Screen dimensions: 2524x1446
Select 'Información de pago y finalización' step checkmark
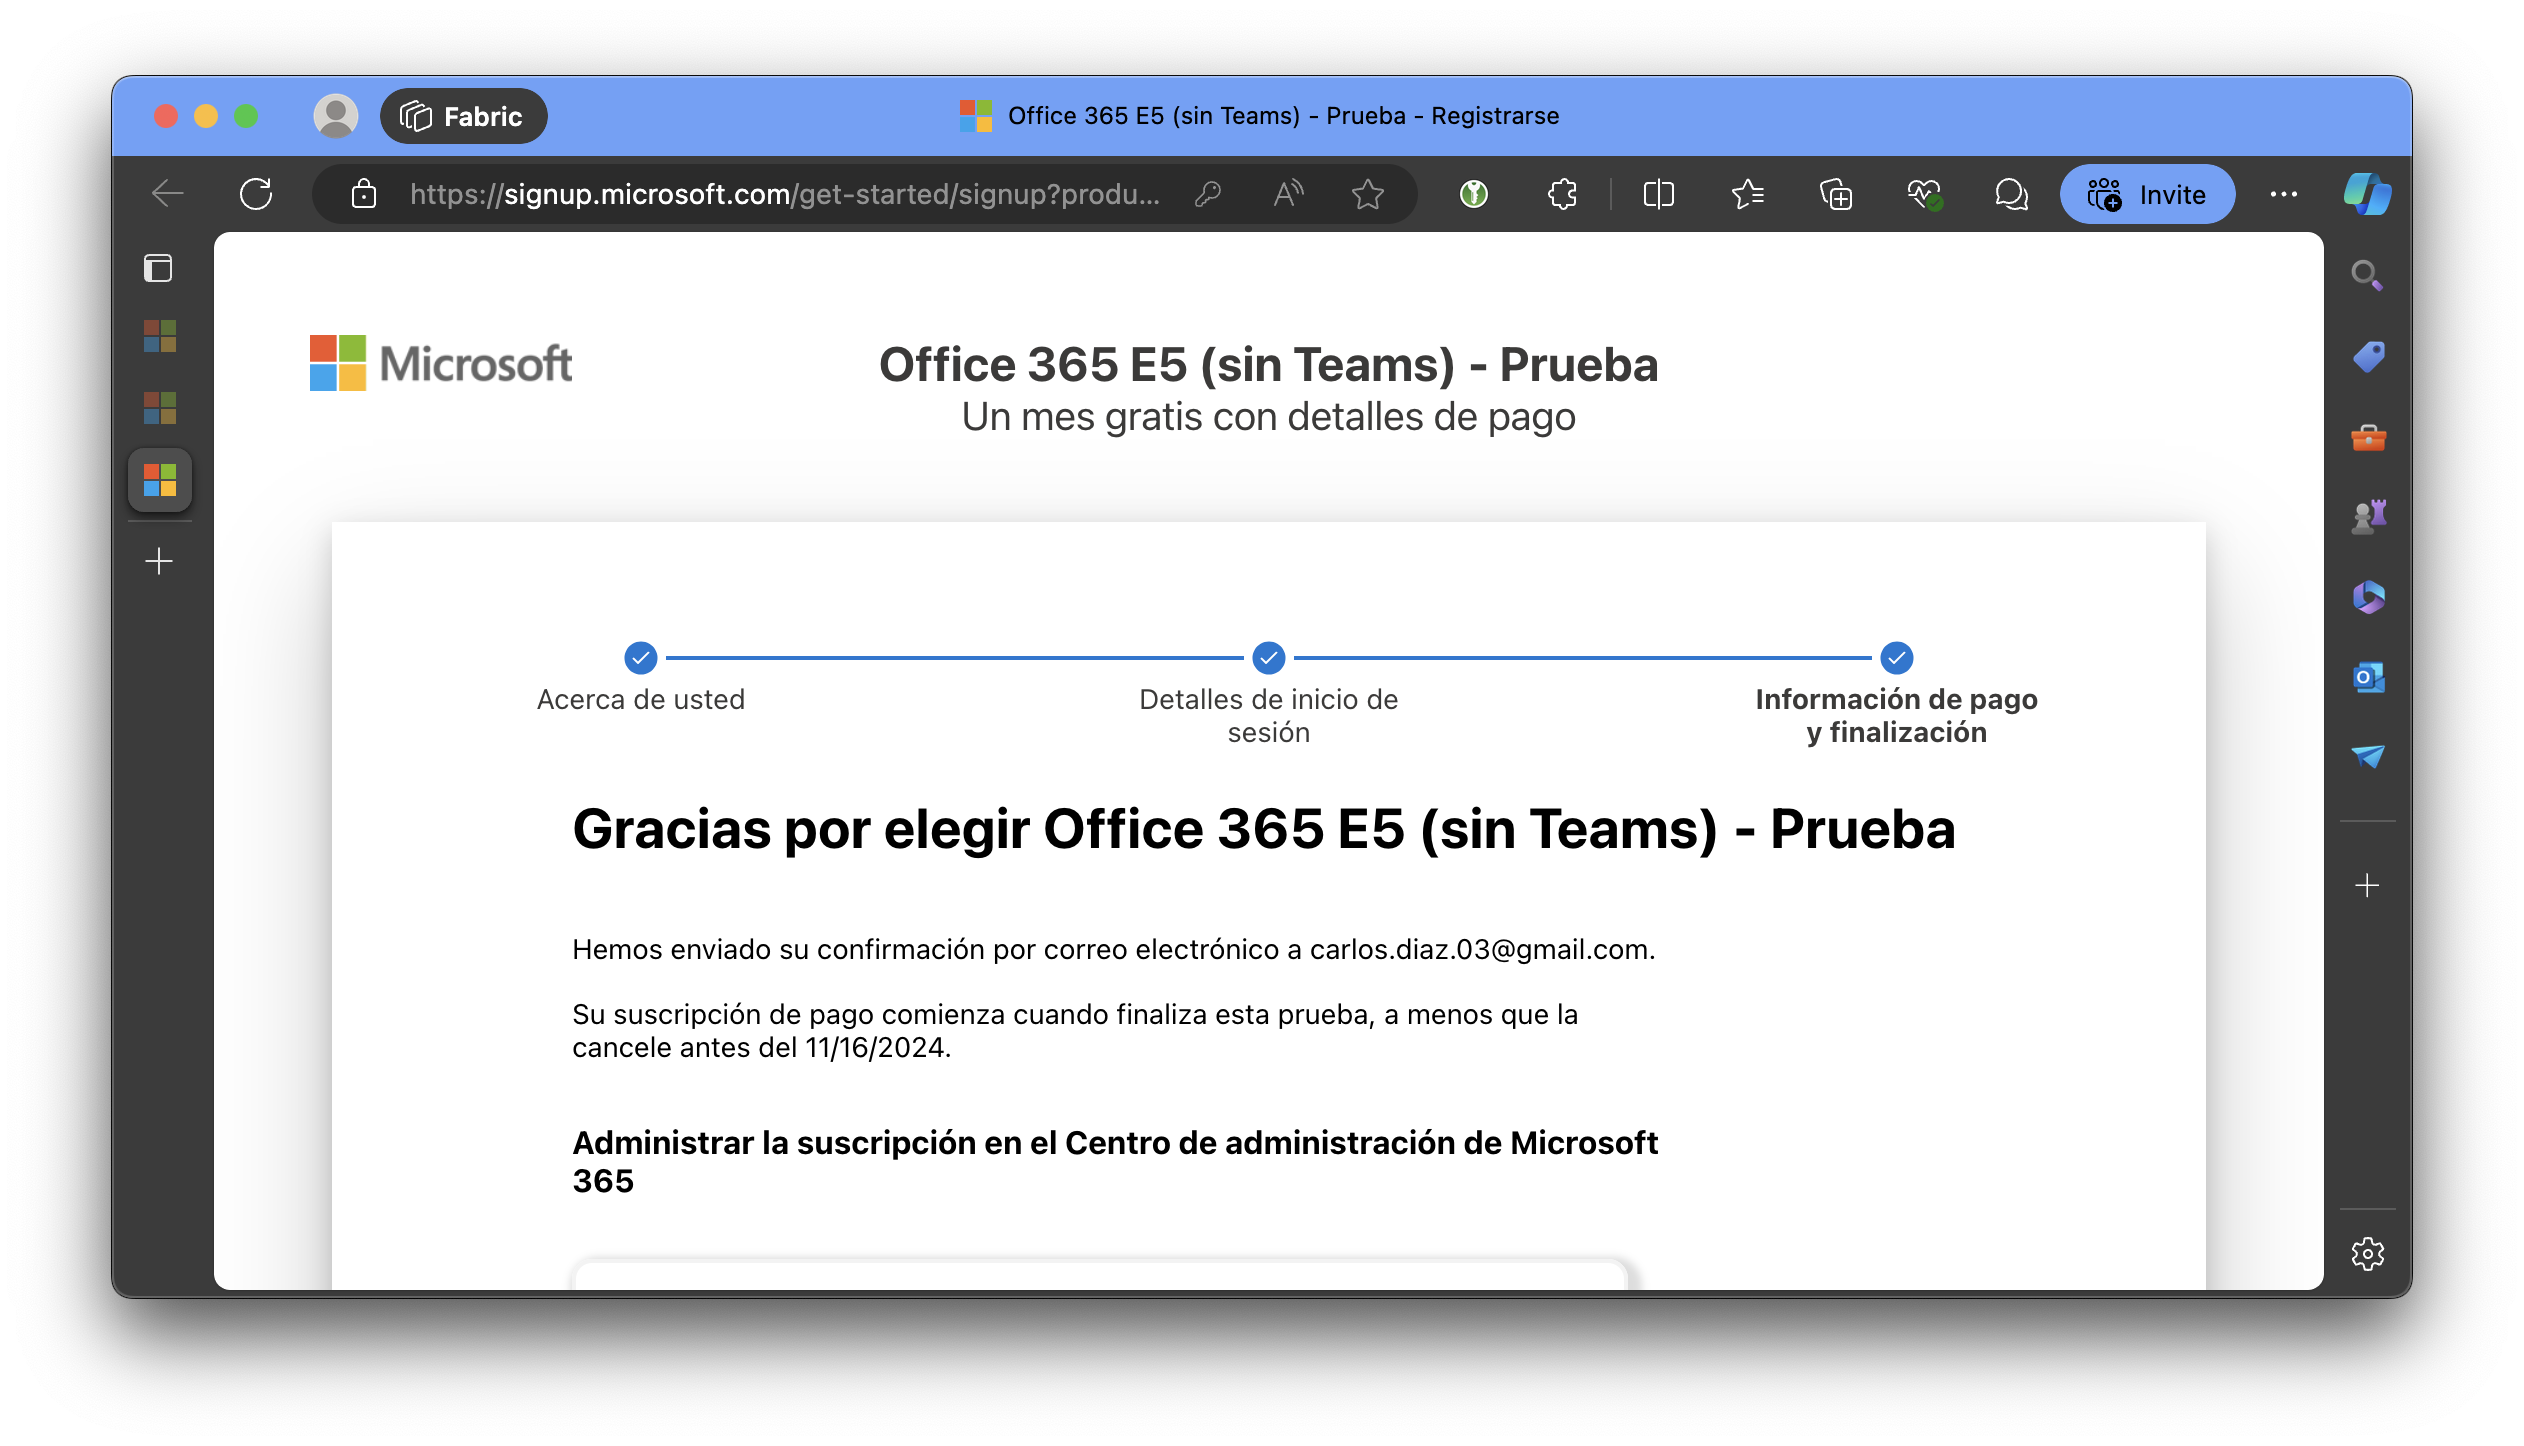pos(1897,658)
